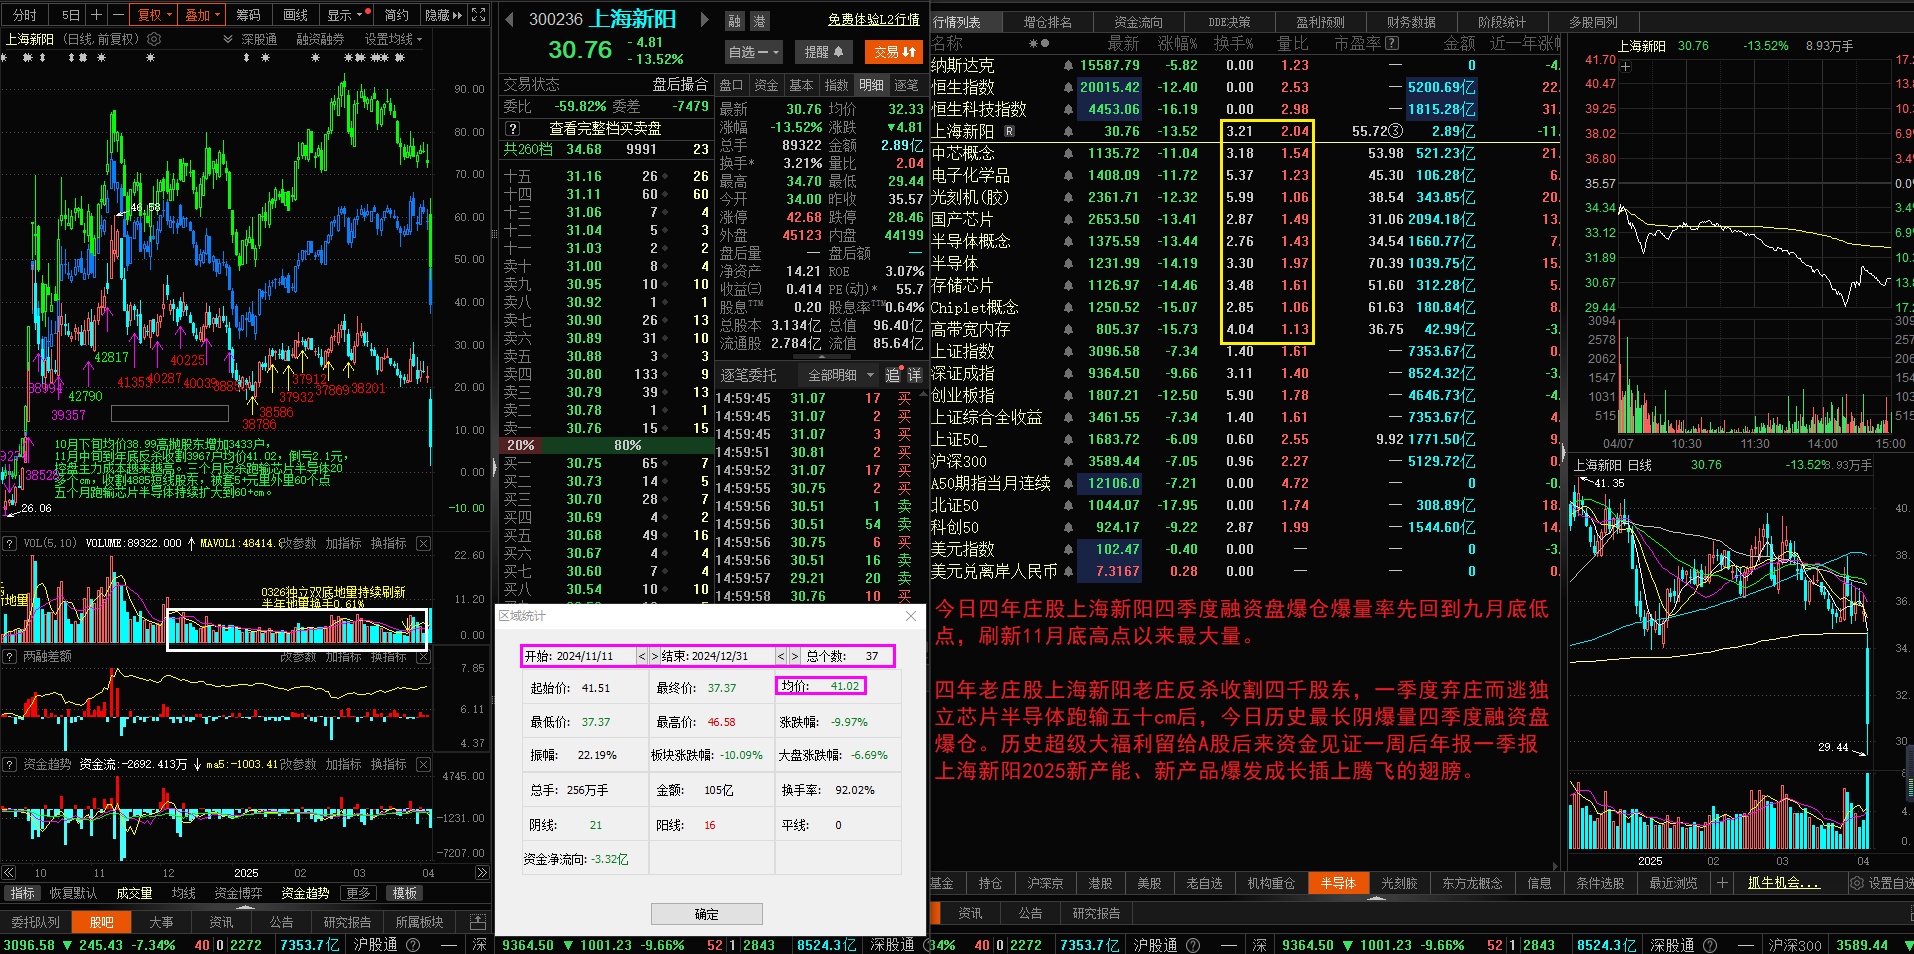Close the 资金趋势 indicator panel
The image size is (1914, 954).
[424, 764]
